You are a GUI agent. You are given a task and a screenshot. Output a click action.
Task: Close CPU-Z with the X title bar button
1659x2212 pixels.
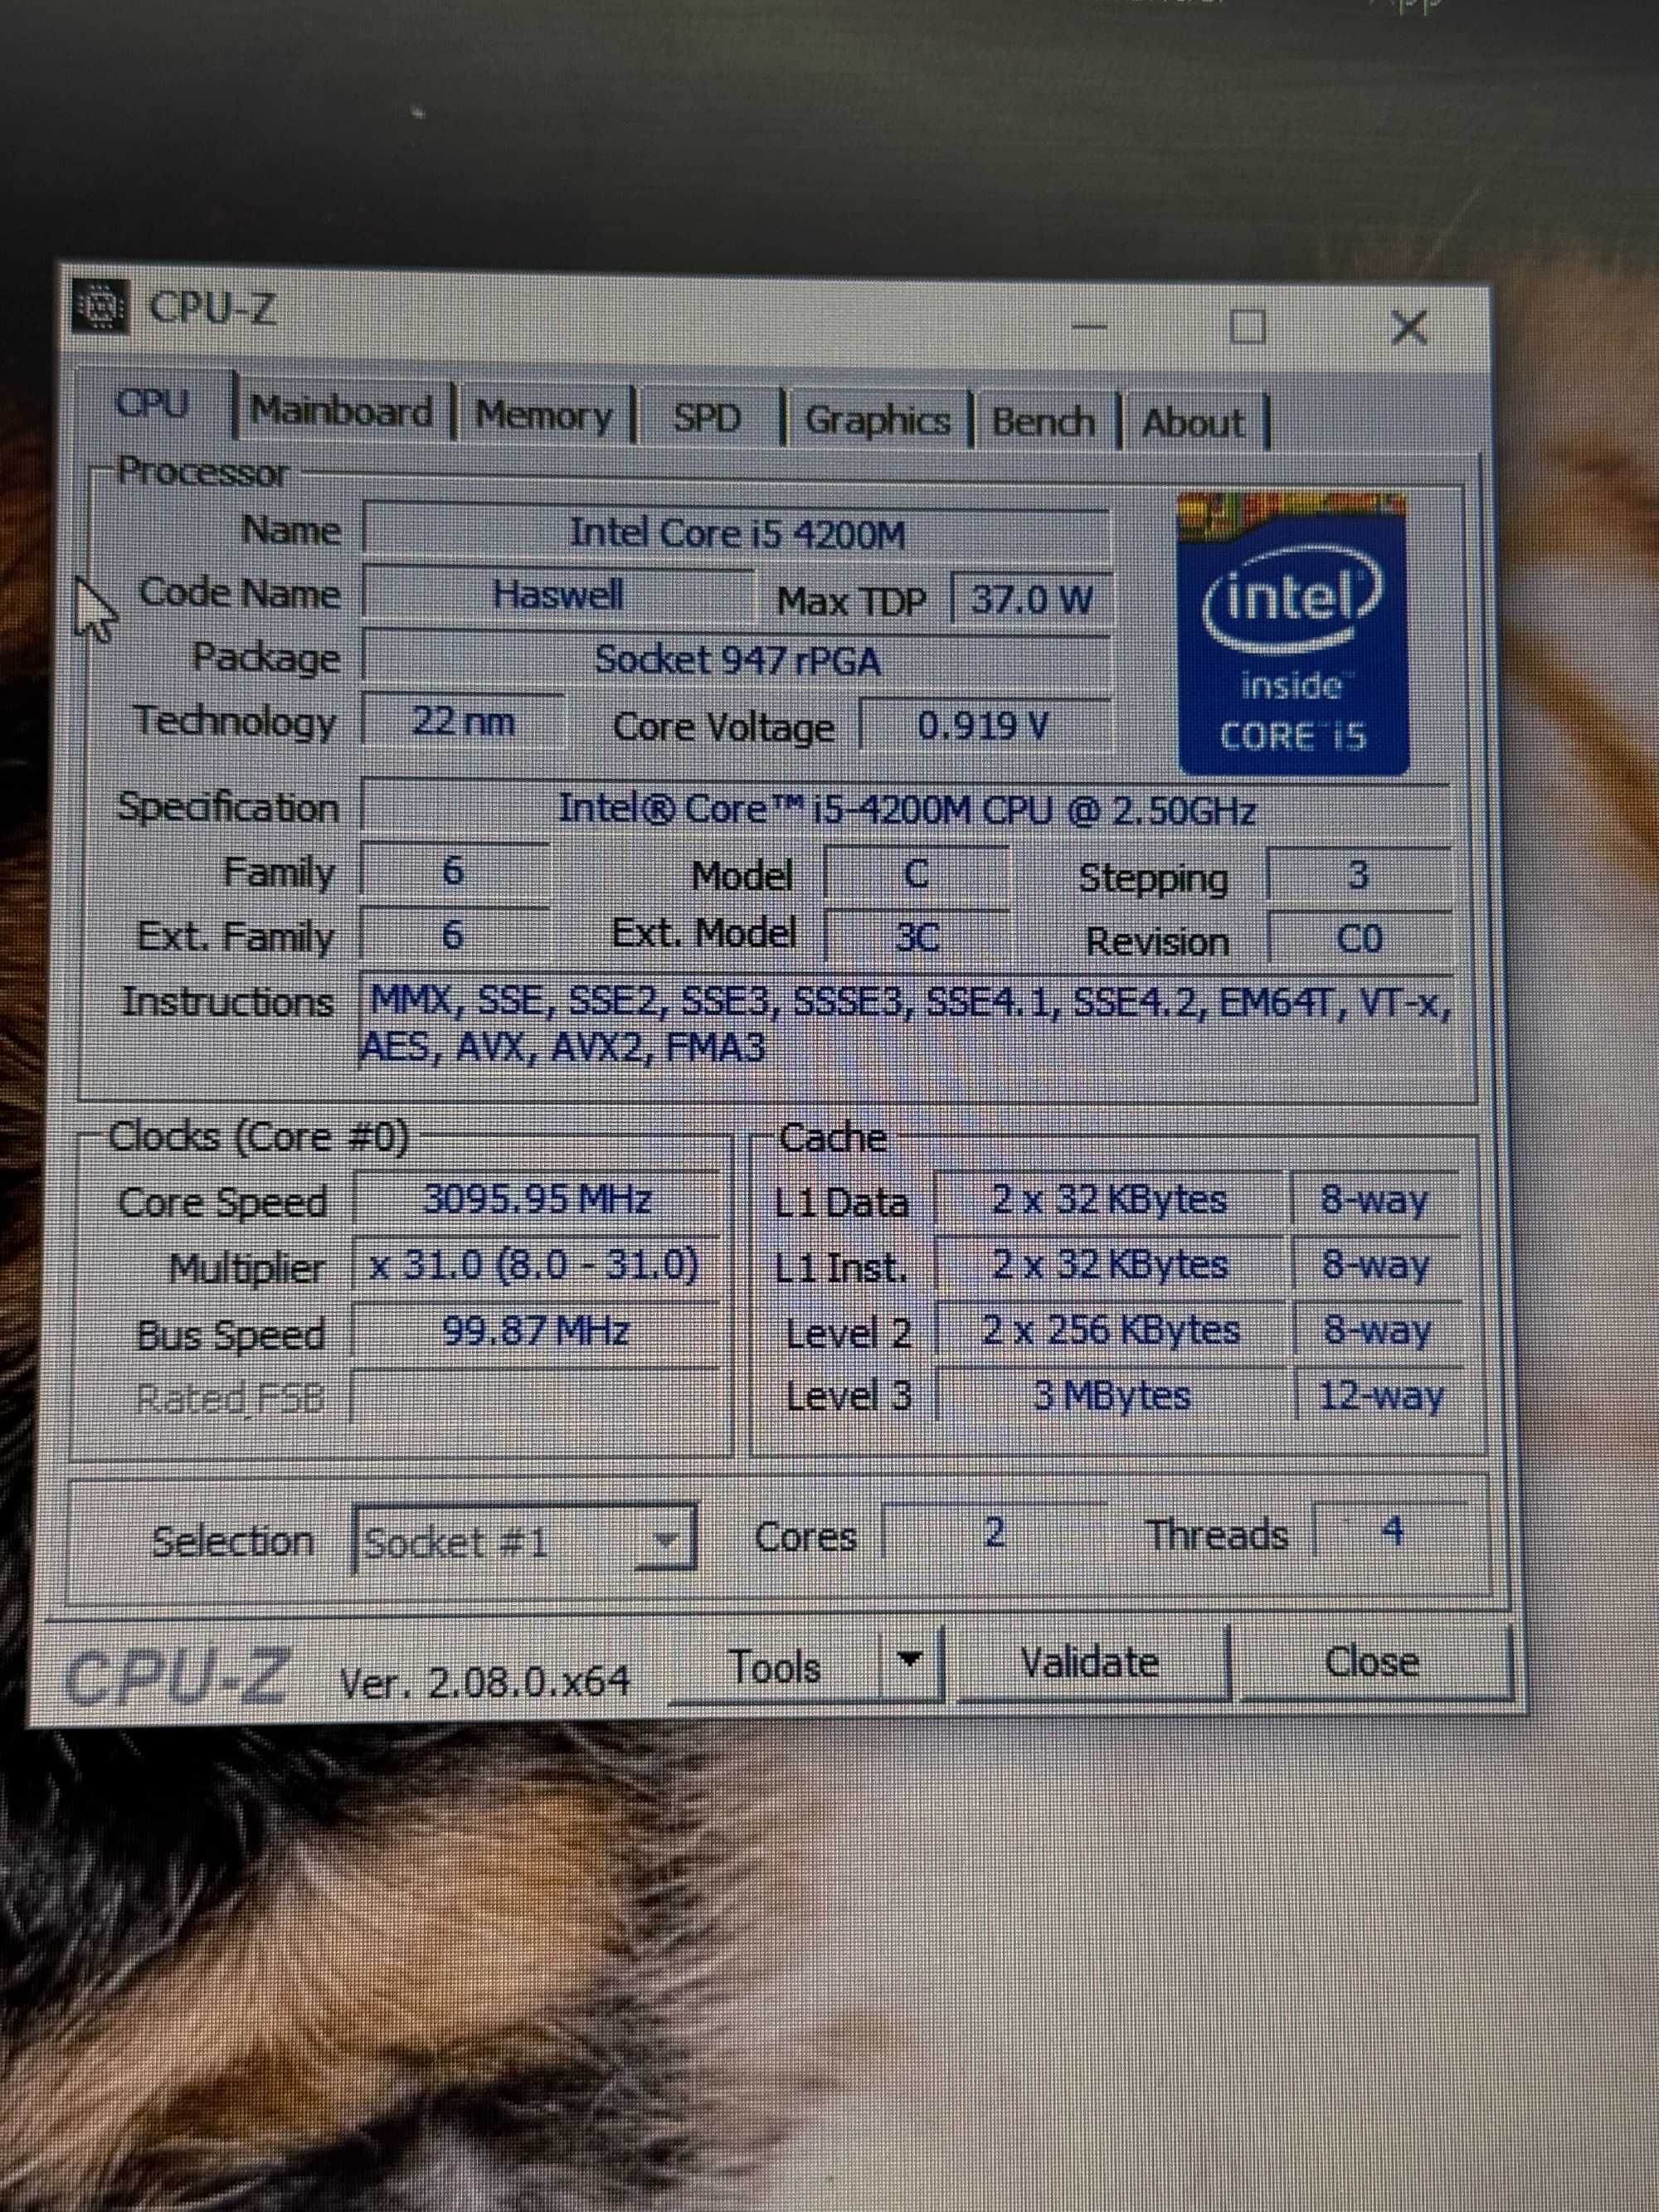1409,327
